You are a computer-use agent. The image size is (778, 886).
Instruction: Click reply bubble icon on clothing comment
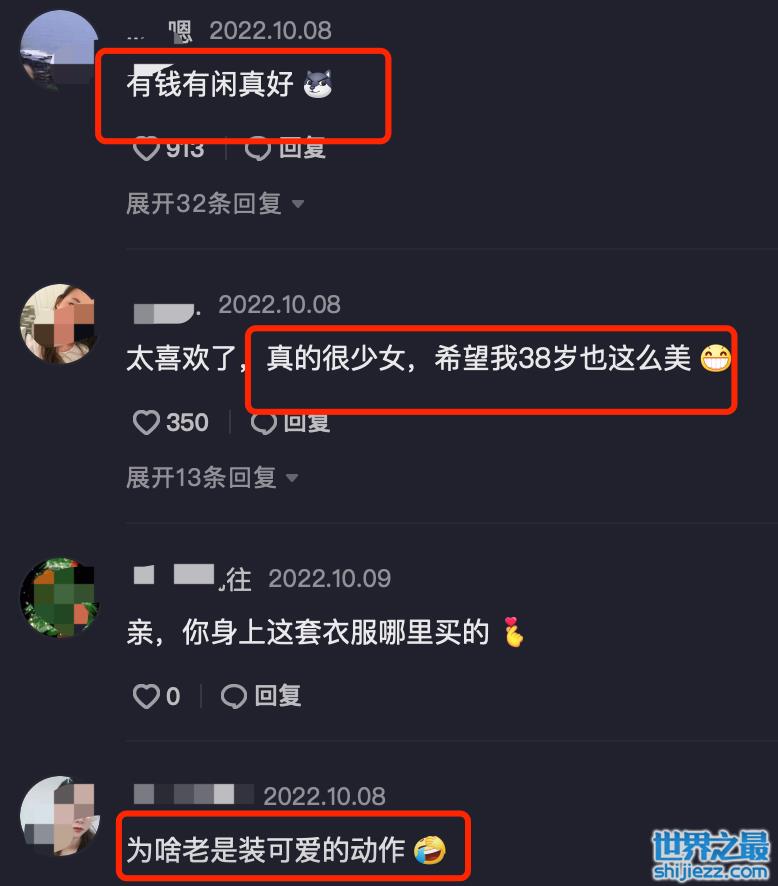(233, 696)
